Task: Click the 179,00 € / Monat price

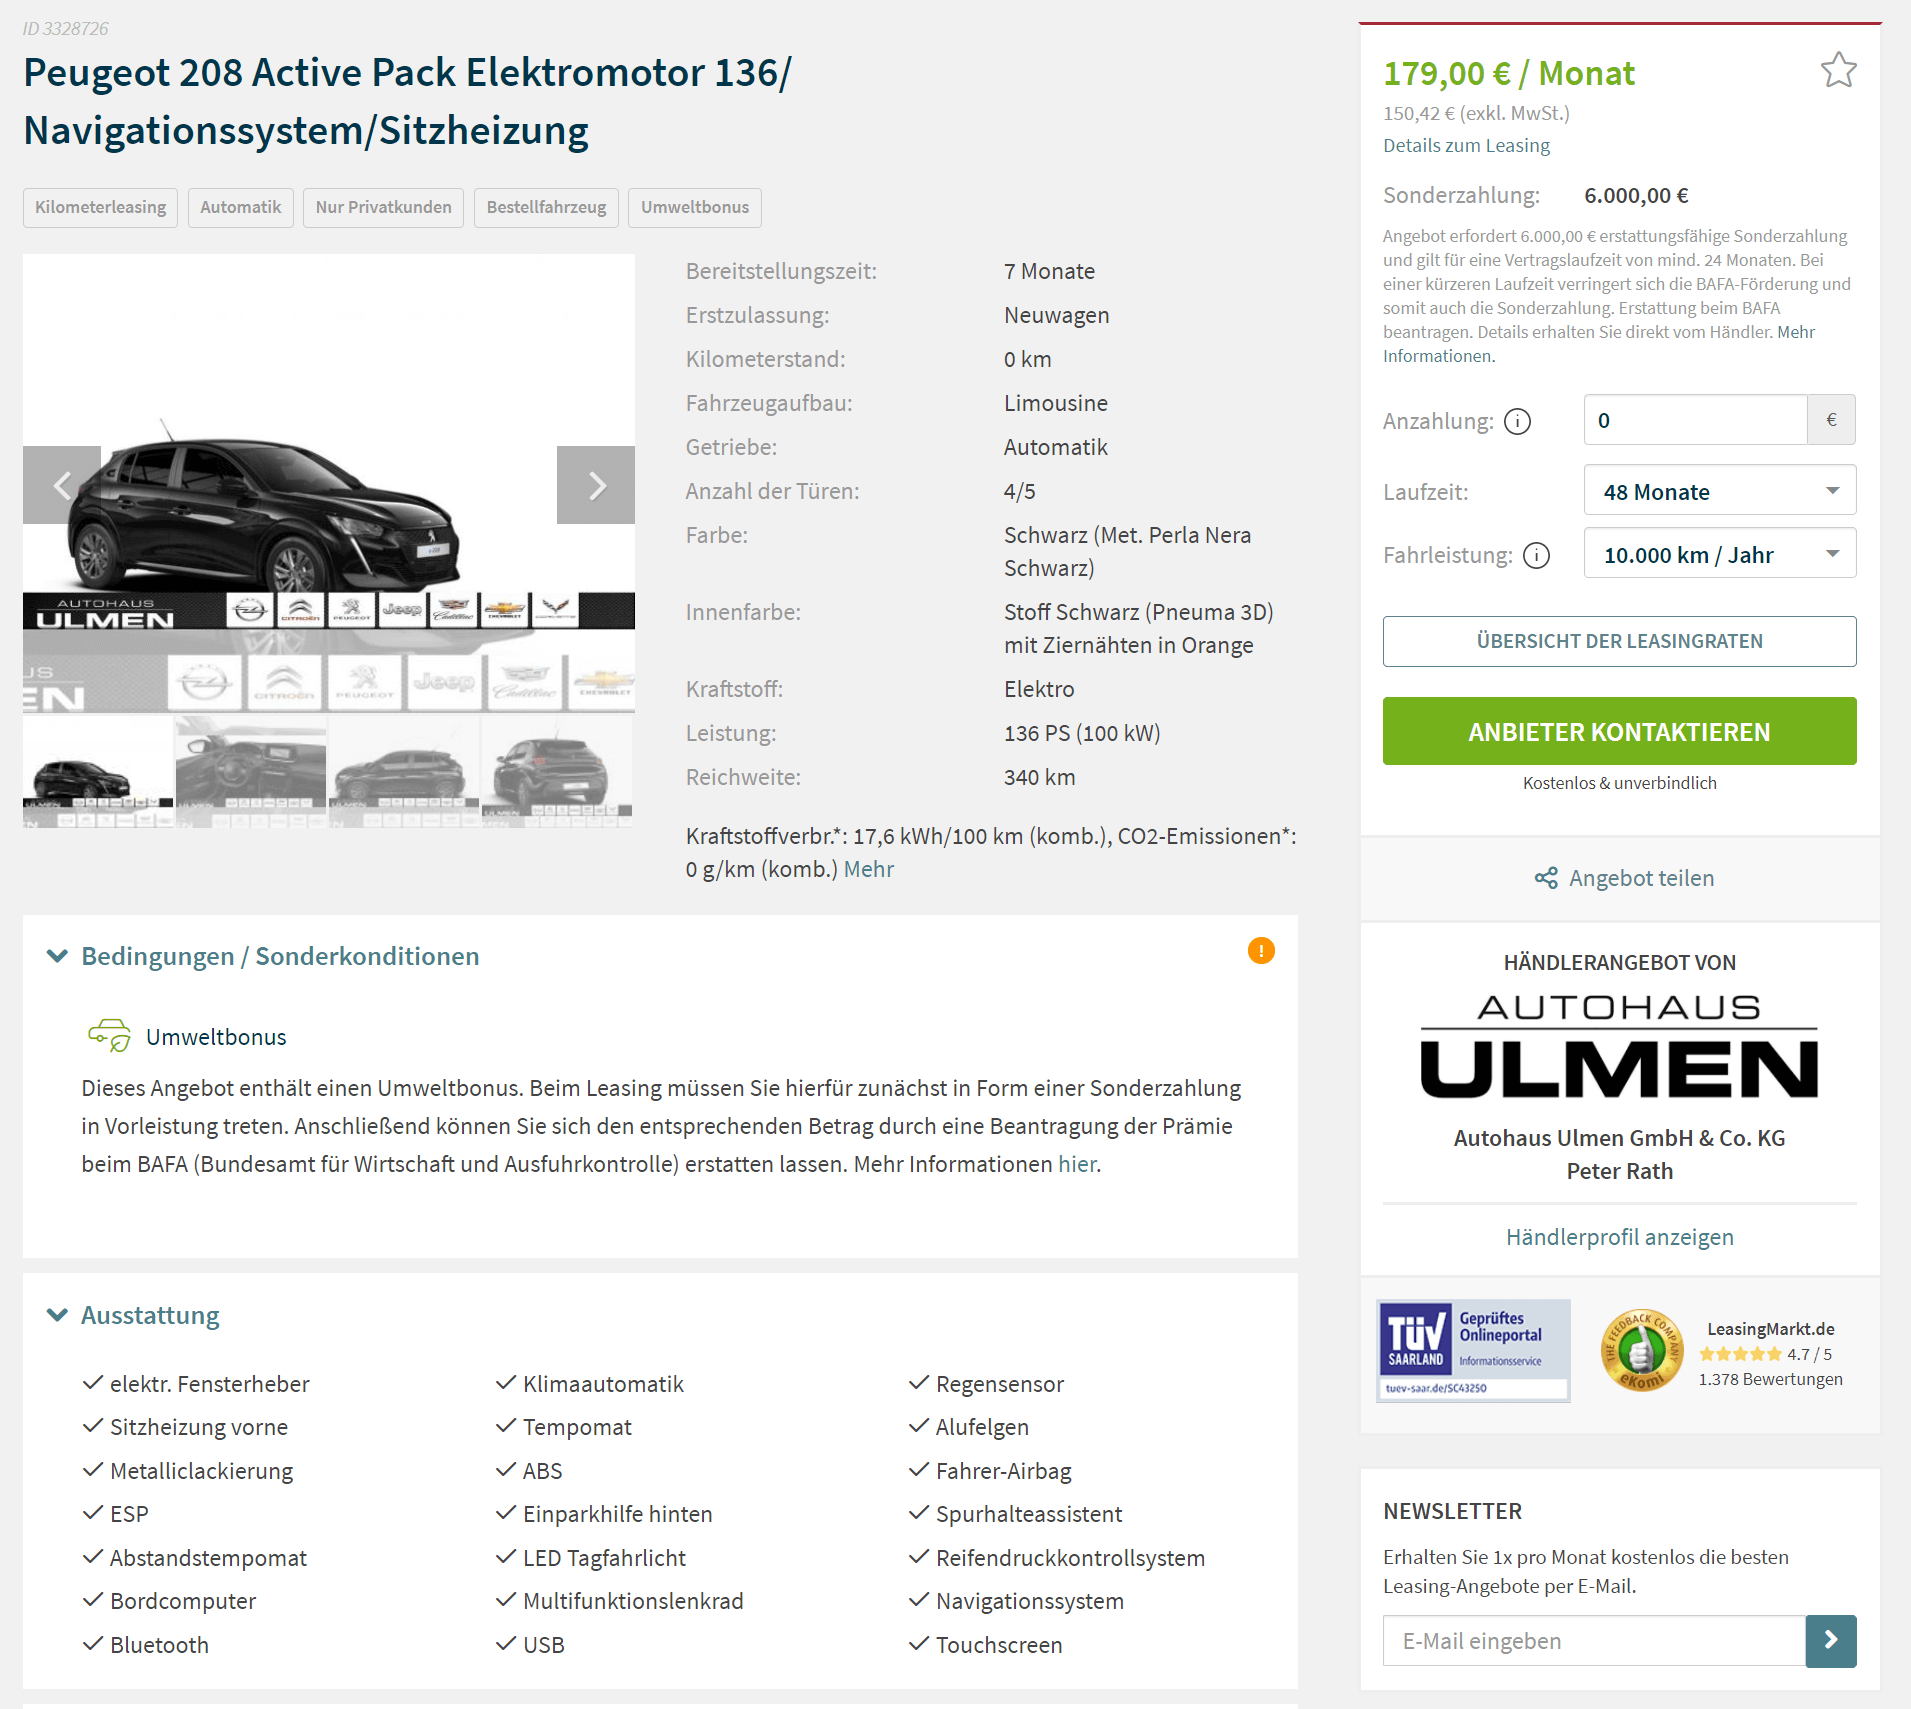Action: pos(1508,73)
